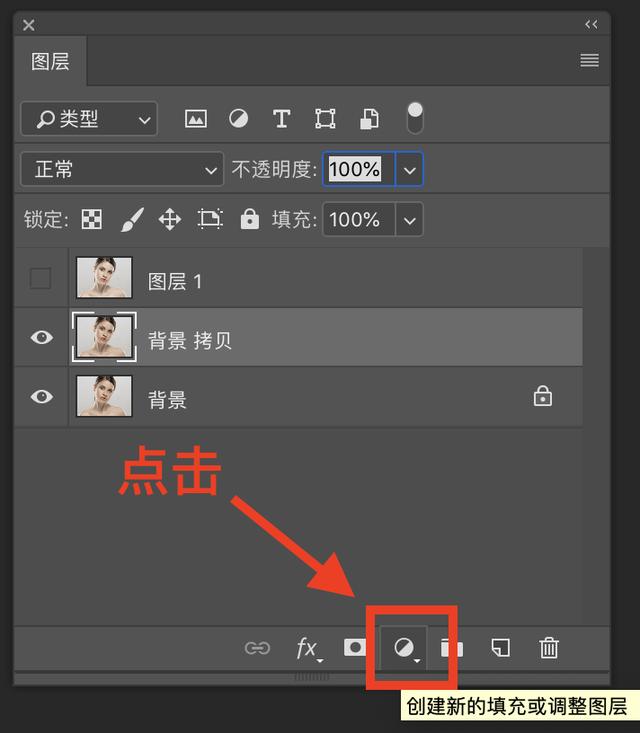
Task: Open the 类型 filter type dropdown
Action: [x=89, y=120]
